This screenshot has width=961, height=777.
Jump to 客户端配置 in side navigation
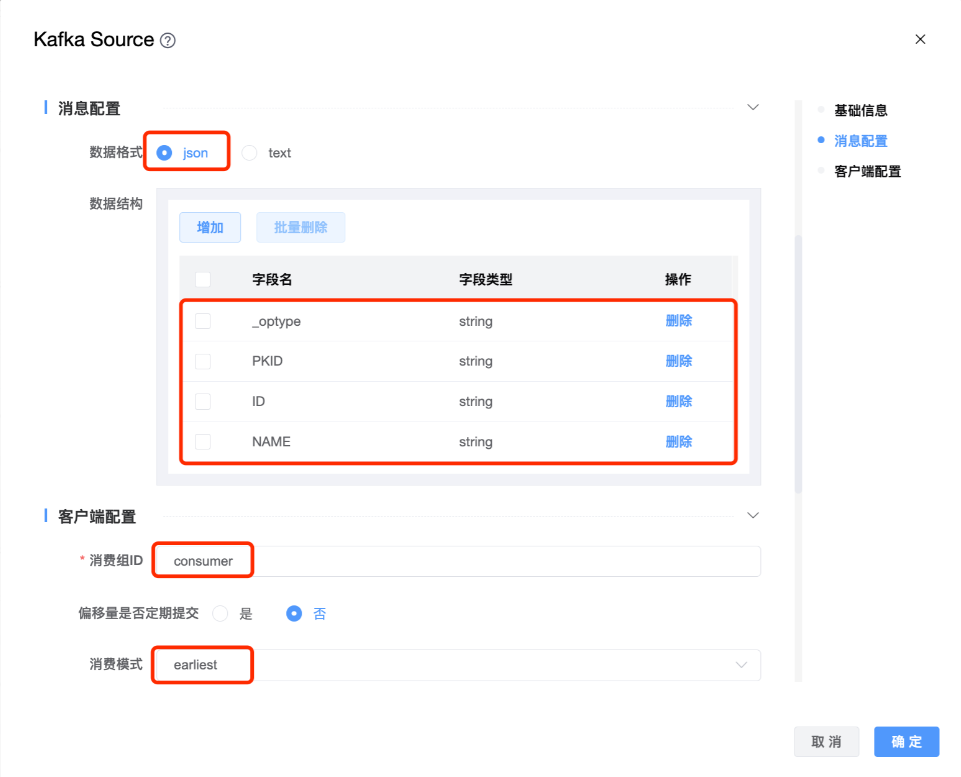pyautogui.click(x=867, y=171)
